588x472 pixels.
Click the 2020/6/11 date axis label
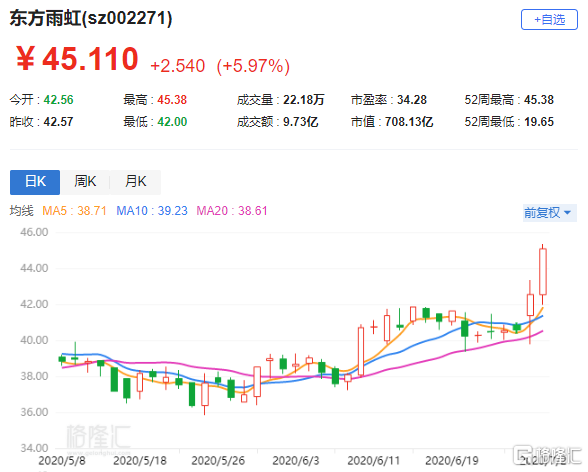tap(374, 461)
